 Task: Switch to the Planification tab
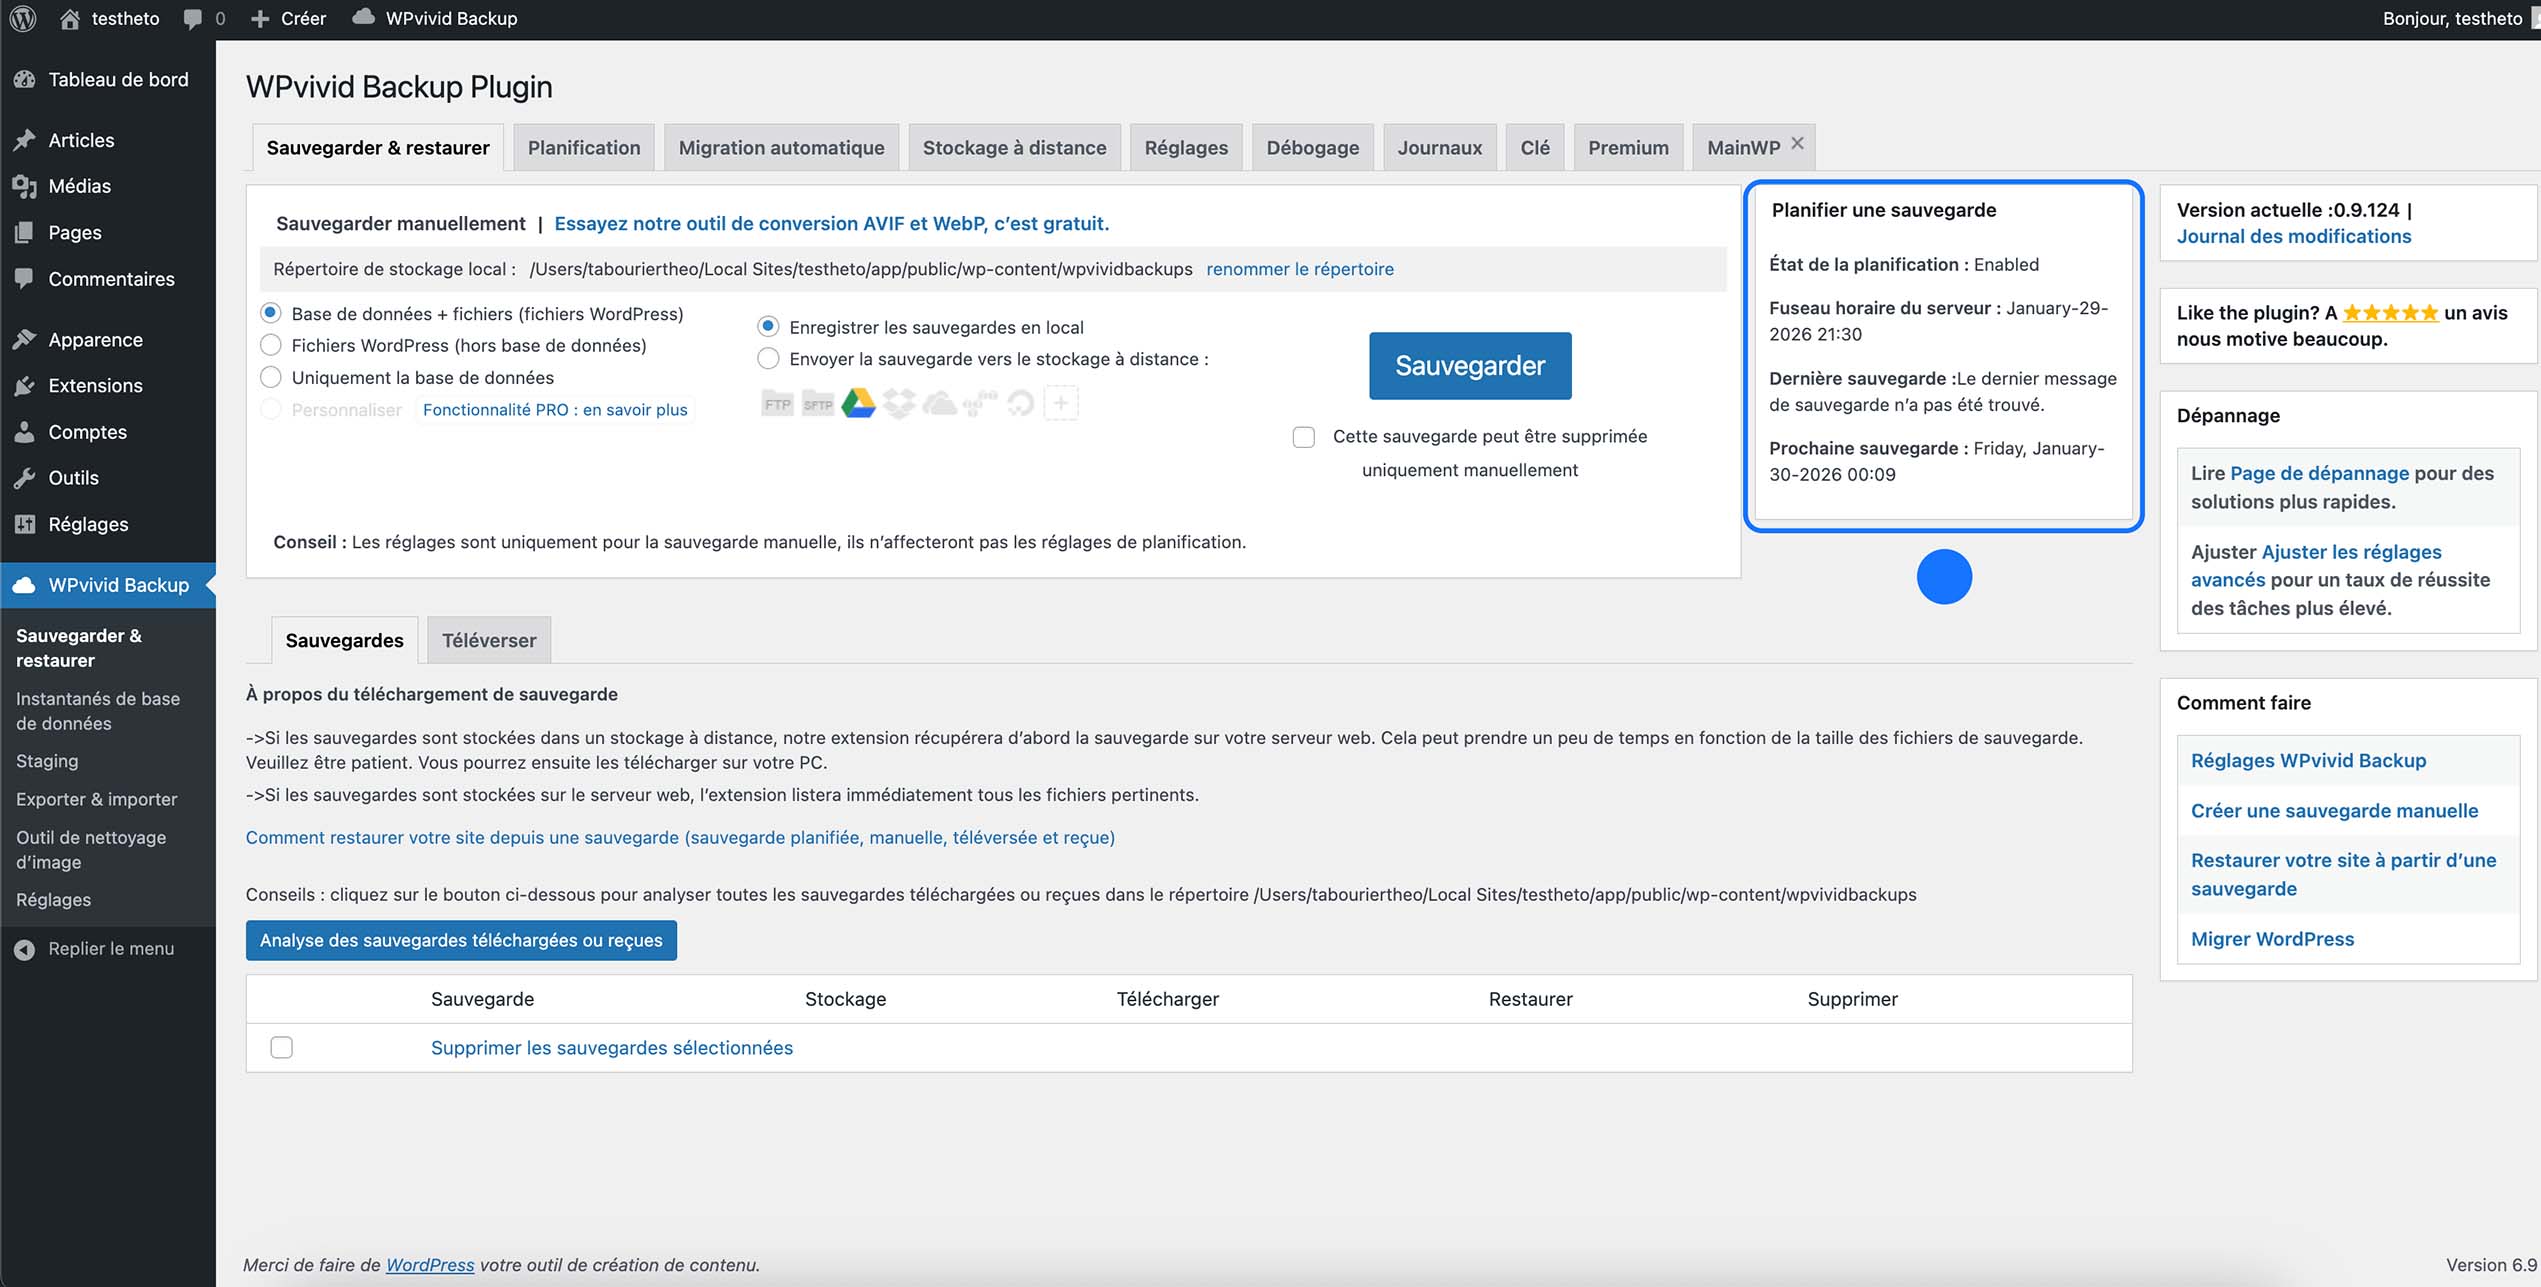pos(584,147)
